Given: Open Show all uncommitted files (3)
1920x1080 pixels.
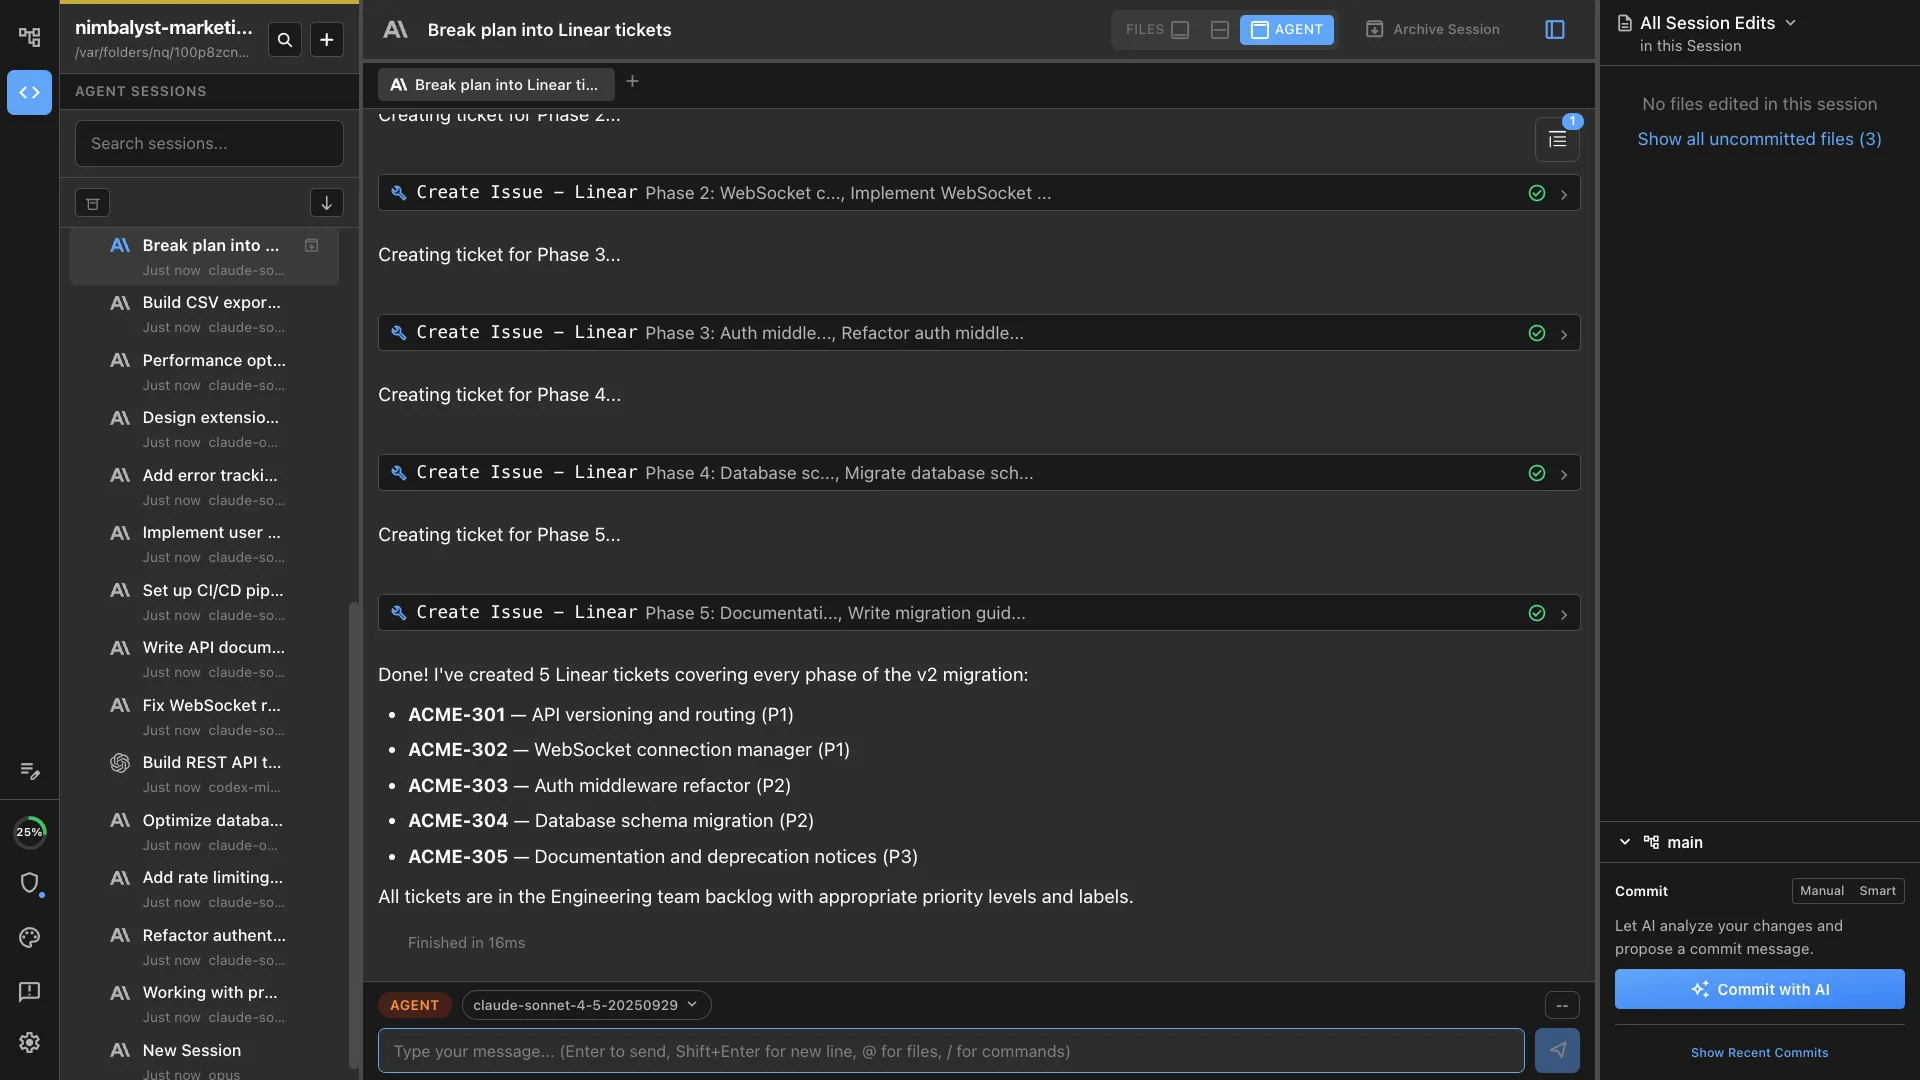Looking at the screenshot, I should pyautogui.click(x=1759, y=139).
